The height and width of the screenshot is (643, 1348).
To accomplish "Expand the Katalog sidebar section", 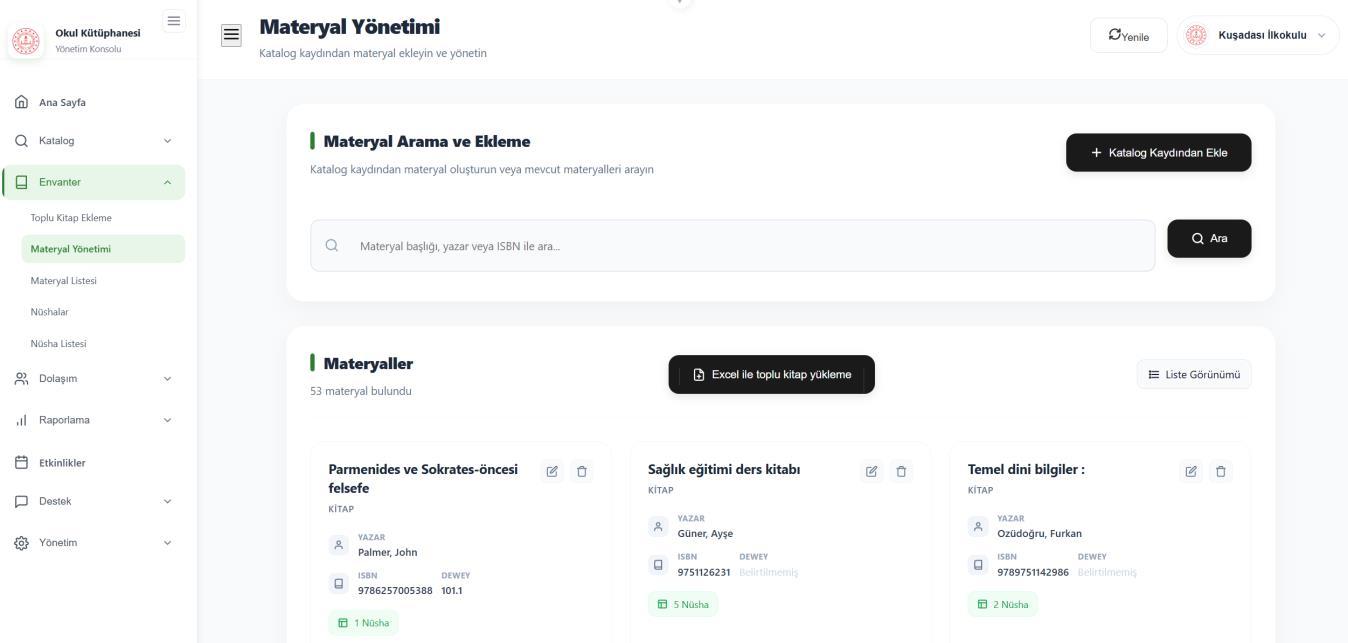I will click(92, 141).
